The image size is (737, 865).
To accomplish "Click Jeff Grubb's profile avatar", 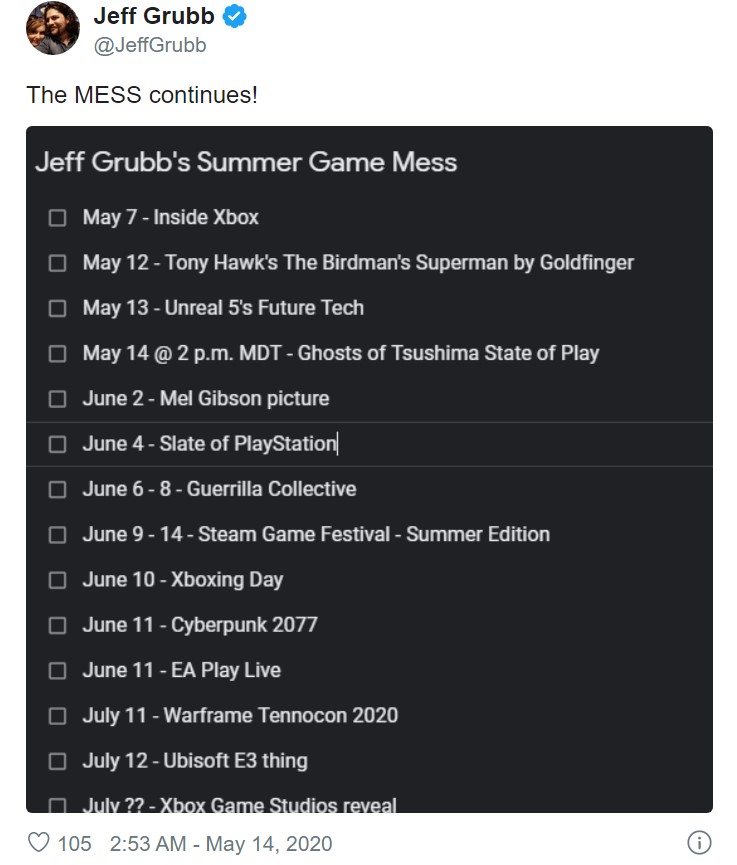I will pos(52,28).
